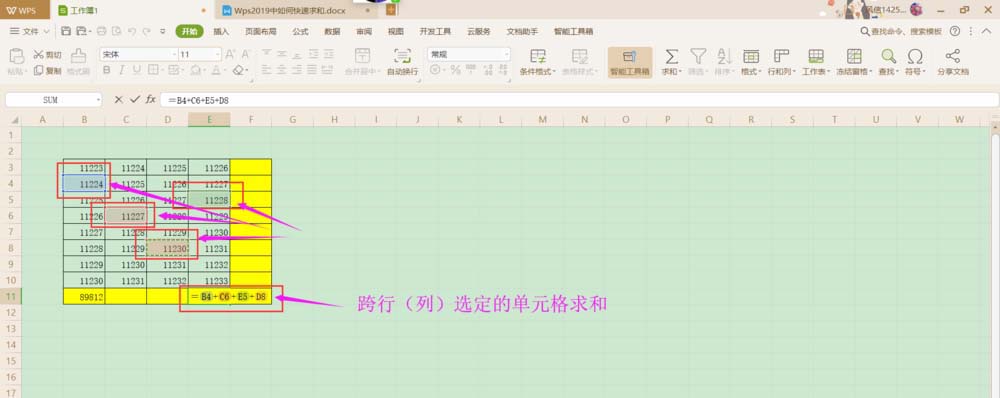Click the Find (查找) magnifier icon
This screenshot has height=398, width=1000.
tap(888, 56)
